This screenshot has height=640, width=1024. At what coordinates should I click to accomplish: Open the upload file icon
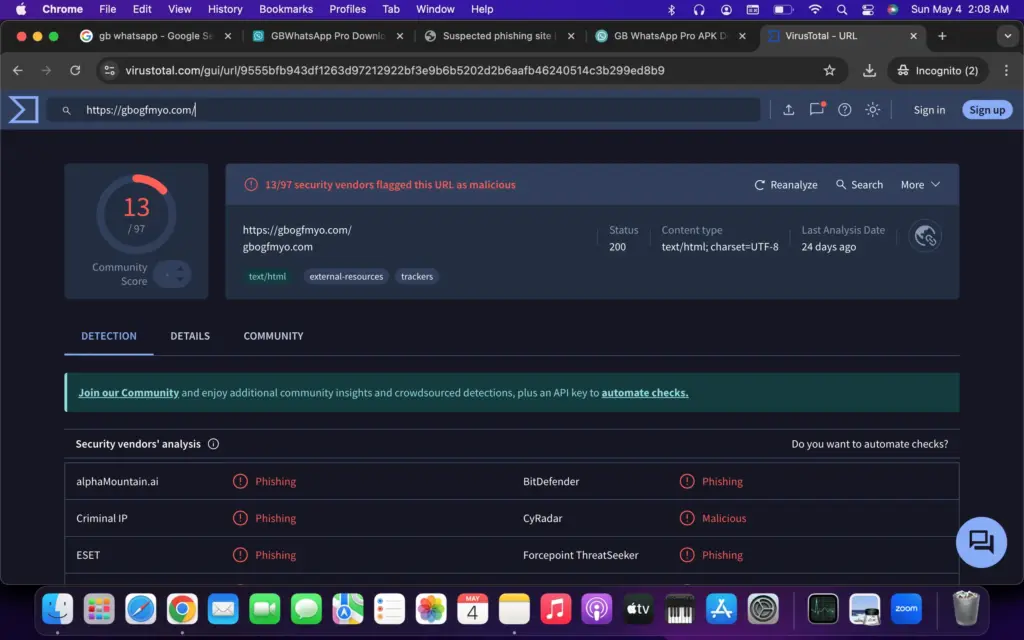point(788,110)
